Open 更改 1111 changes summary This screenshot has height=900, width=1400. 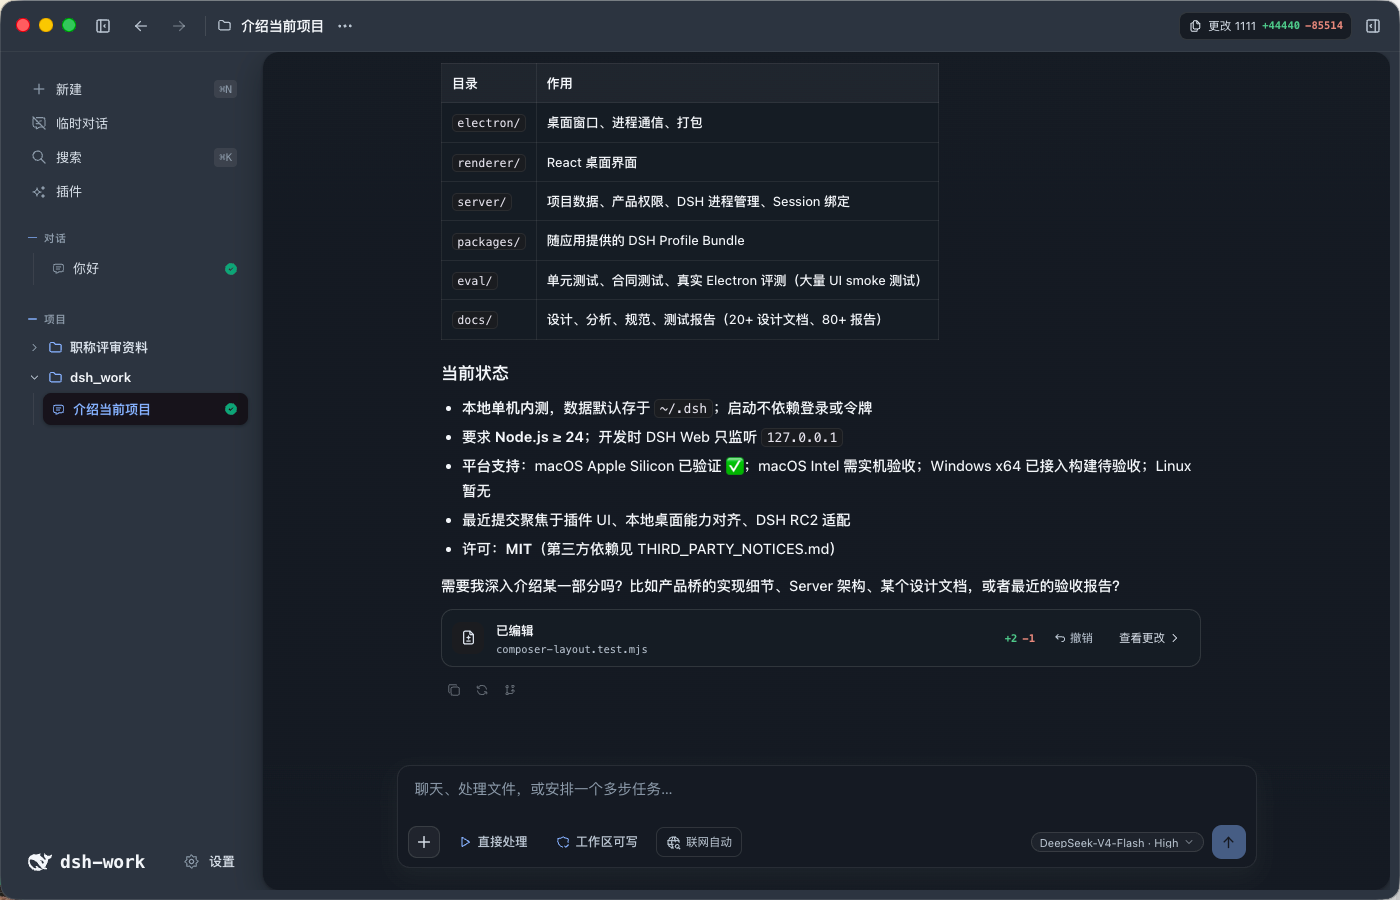[1266, 26]
